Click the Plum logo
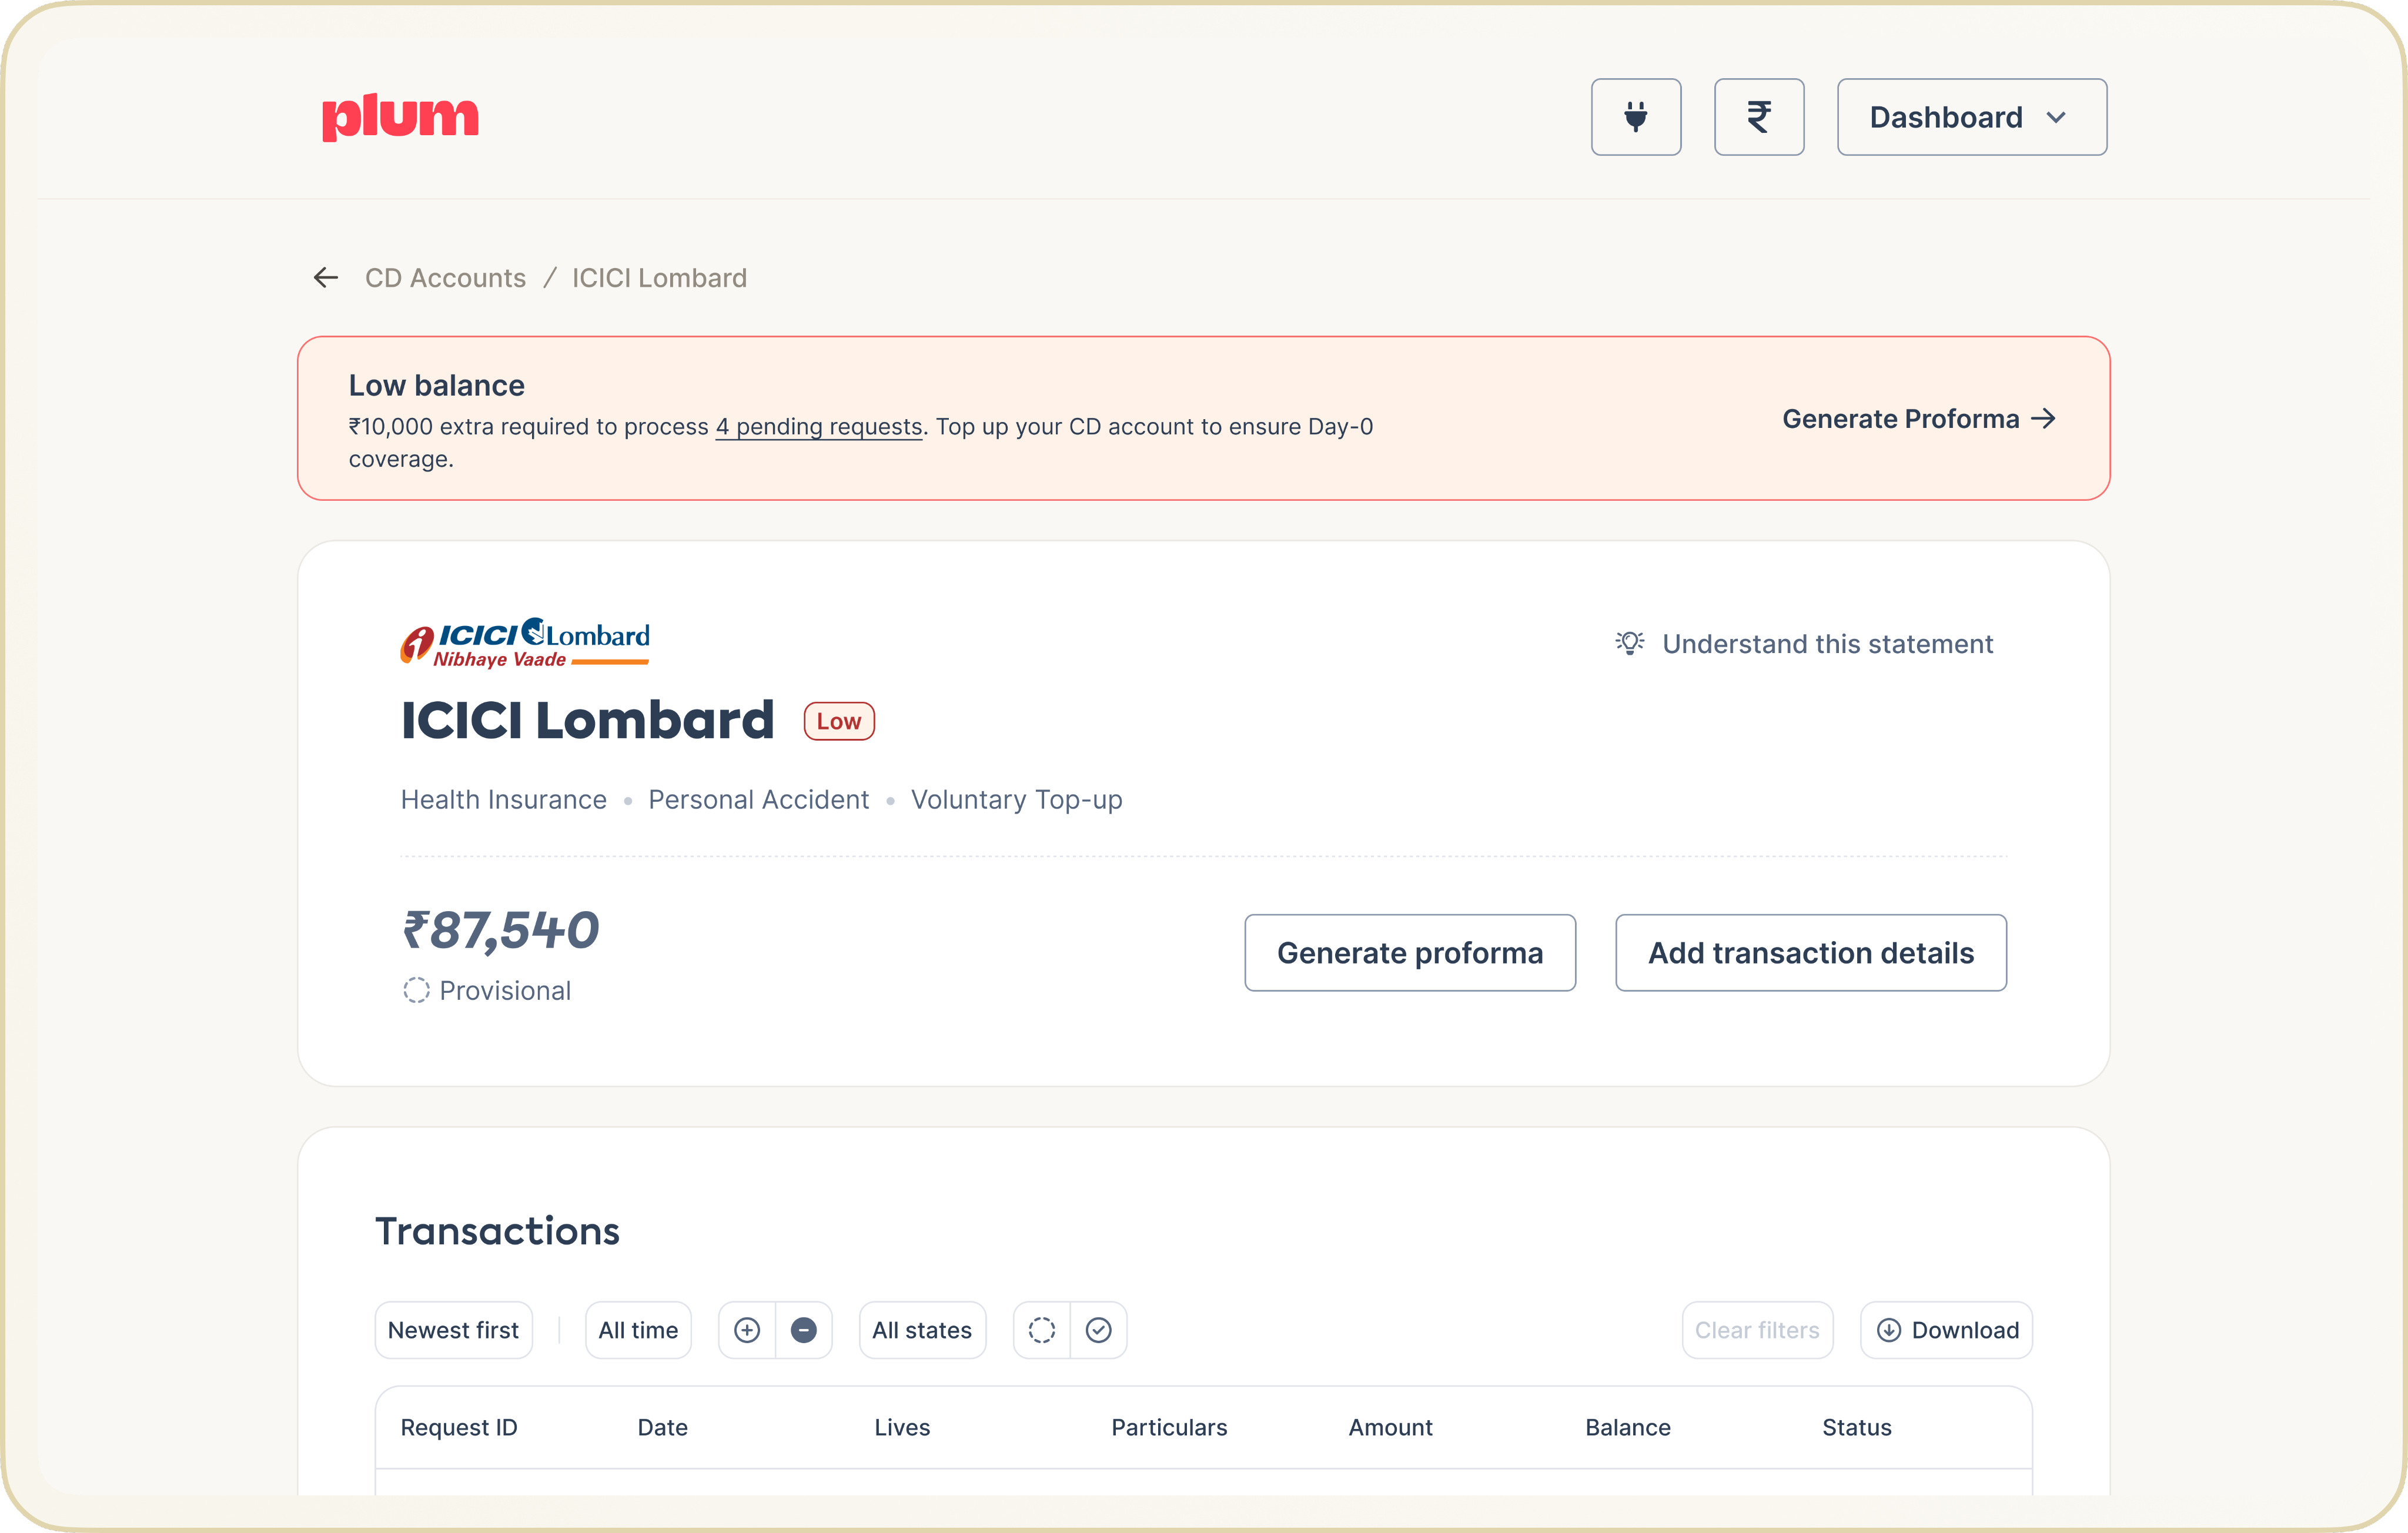Image resolution: width=2408 pixels, height=1533 pixels. [x=400, y=117]
